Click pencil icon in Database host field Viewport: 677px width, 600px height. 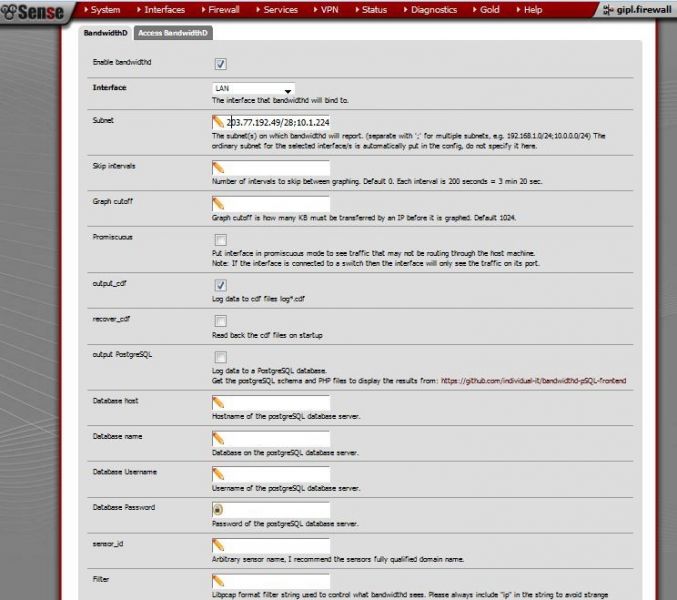click(218, 403)
